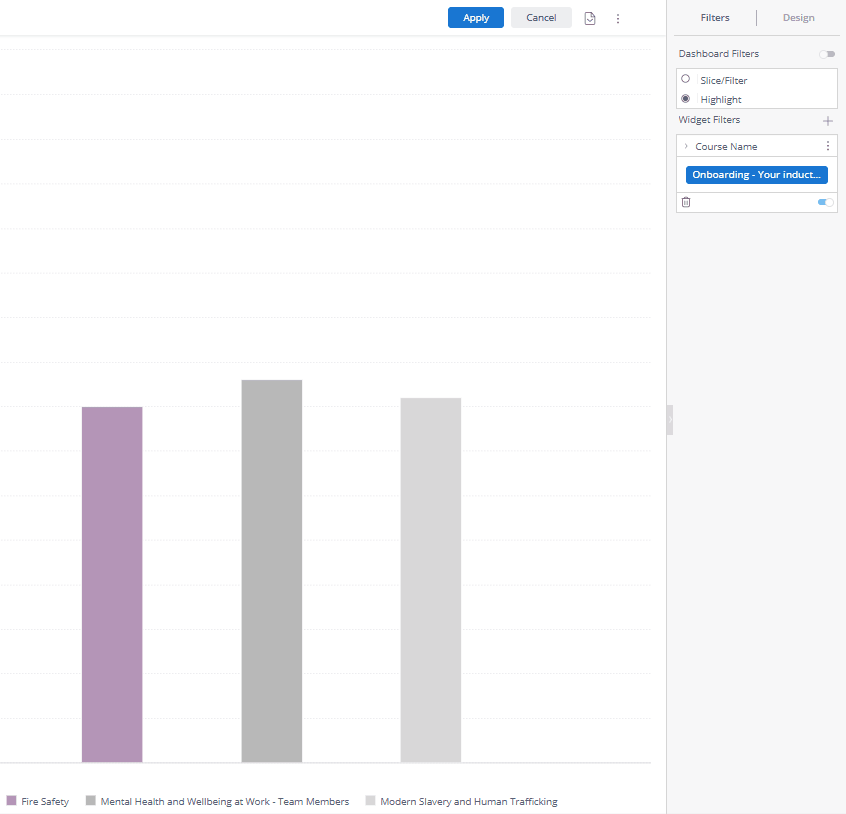Viewport: 846px width, 814px height.
Task: Click the Fire Safety legend label
Action: 45,802
